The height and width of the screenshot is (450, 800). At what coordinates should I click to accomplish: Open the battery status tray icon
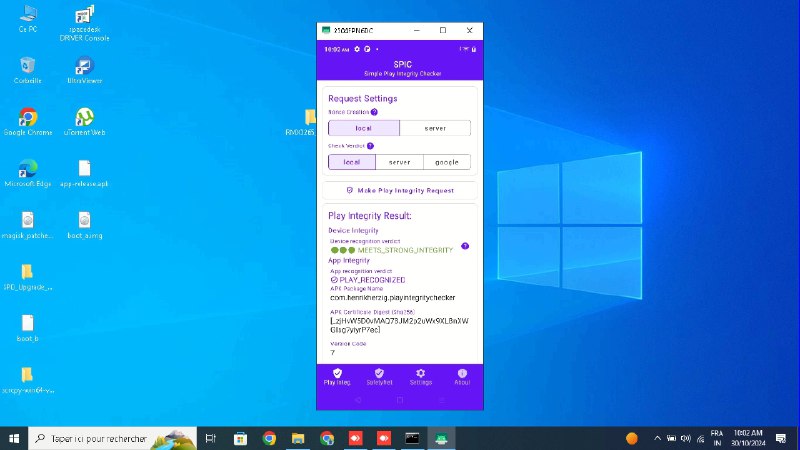point(671,438)
